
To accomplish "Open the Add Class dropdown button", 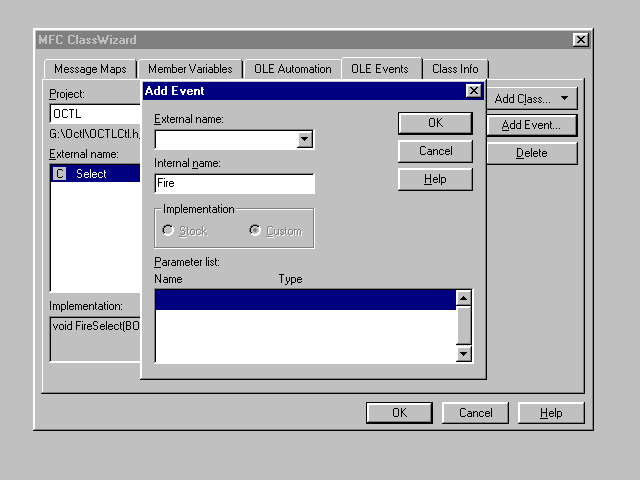I will click(x=532, y=99).
